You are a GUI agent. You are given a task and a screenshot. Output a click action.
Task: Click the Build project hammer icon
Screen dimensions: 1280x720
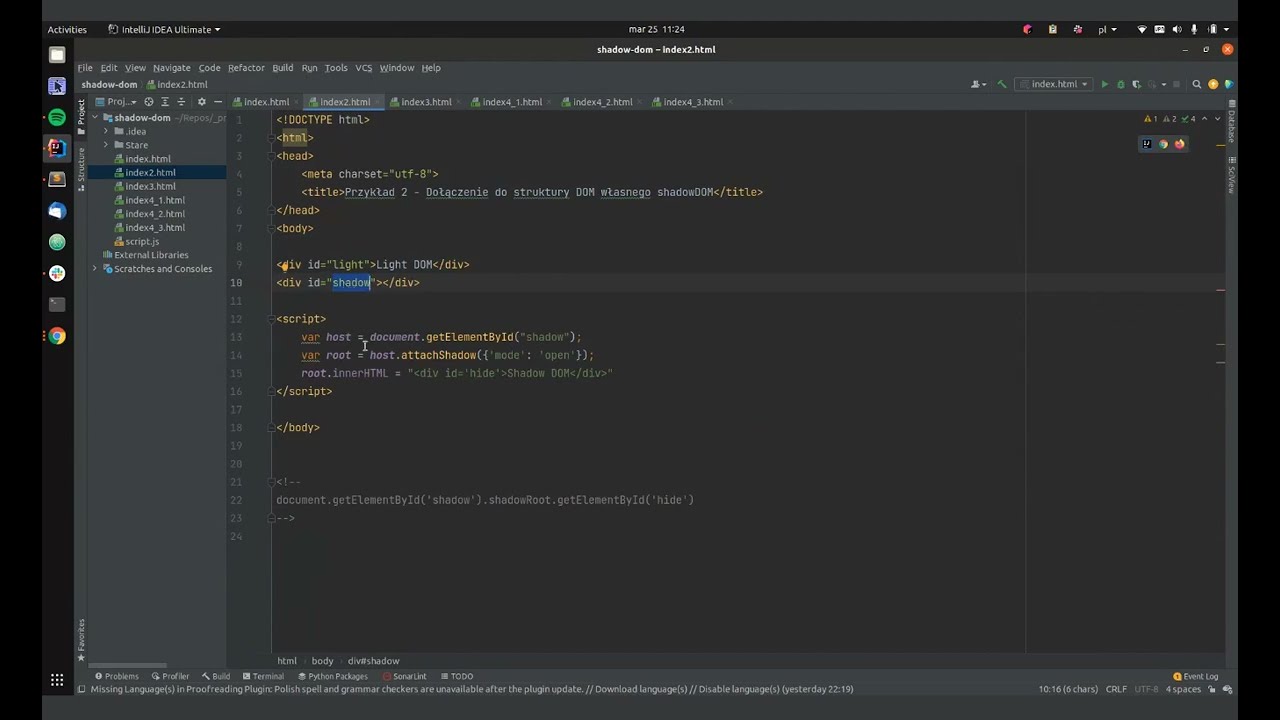click(1001, 84)
